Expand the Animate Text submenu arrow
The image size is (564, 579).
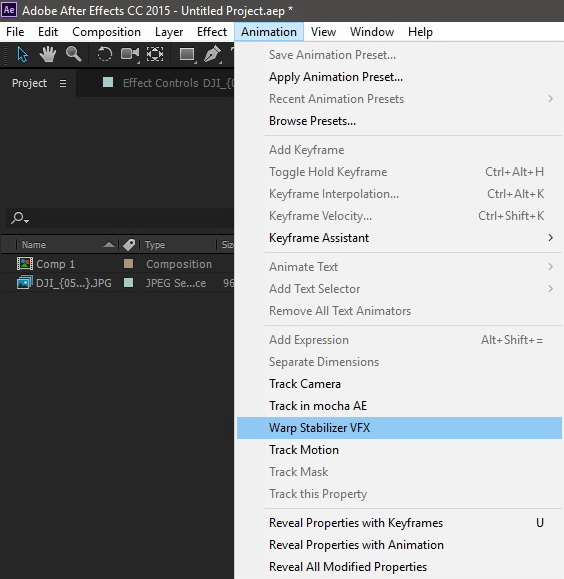tap(550, 267)
